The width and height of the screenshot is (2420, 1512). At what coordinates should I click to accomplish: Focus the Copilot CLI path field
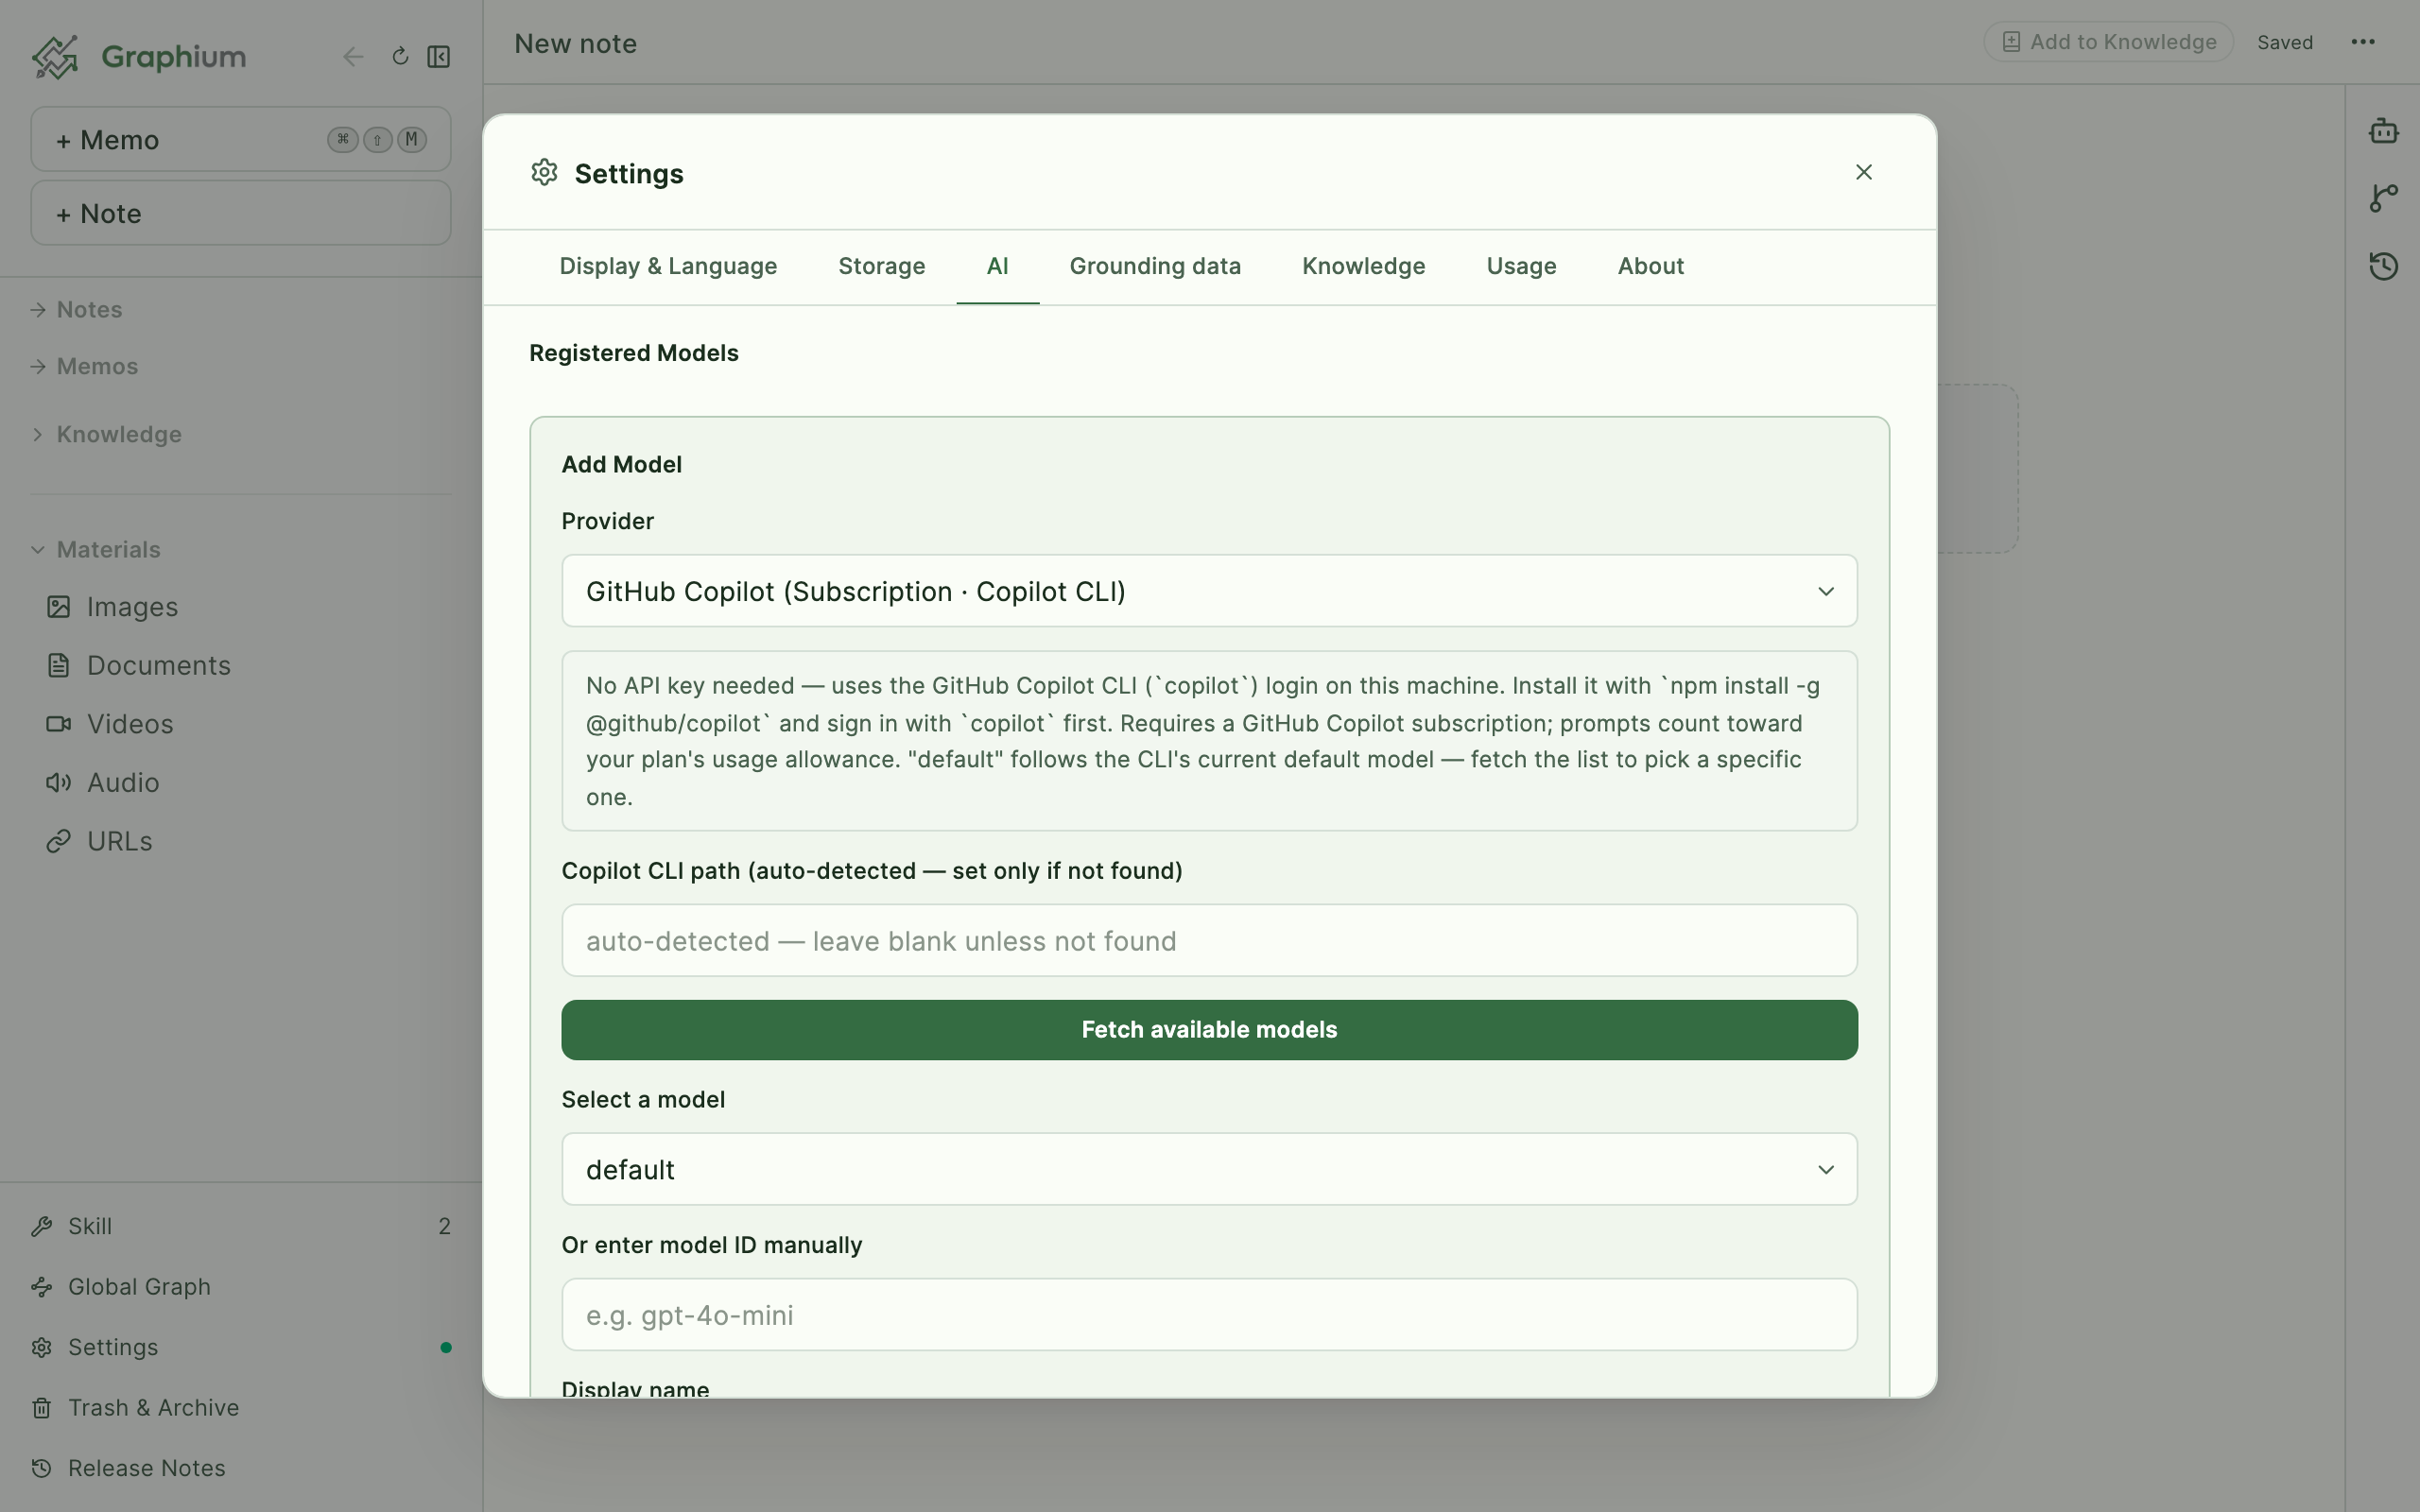tap(1209, 941)
